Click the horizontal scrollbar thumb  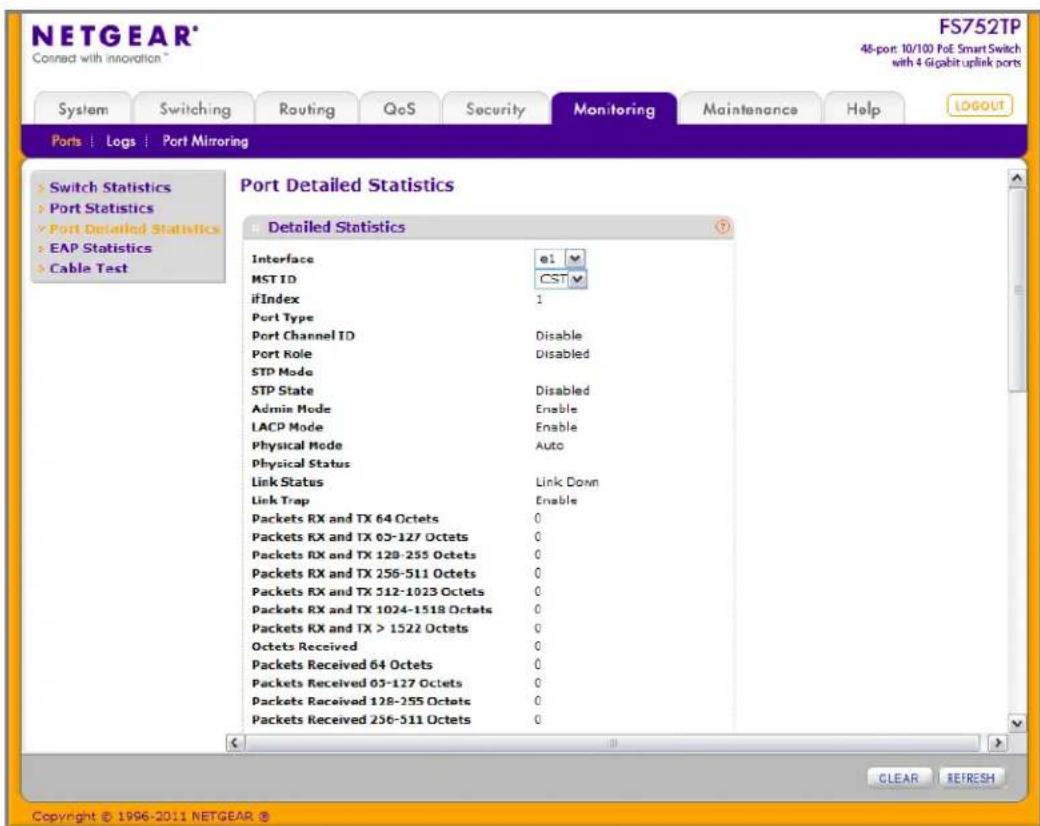point(612,742)
